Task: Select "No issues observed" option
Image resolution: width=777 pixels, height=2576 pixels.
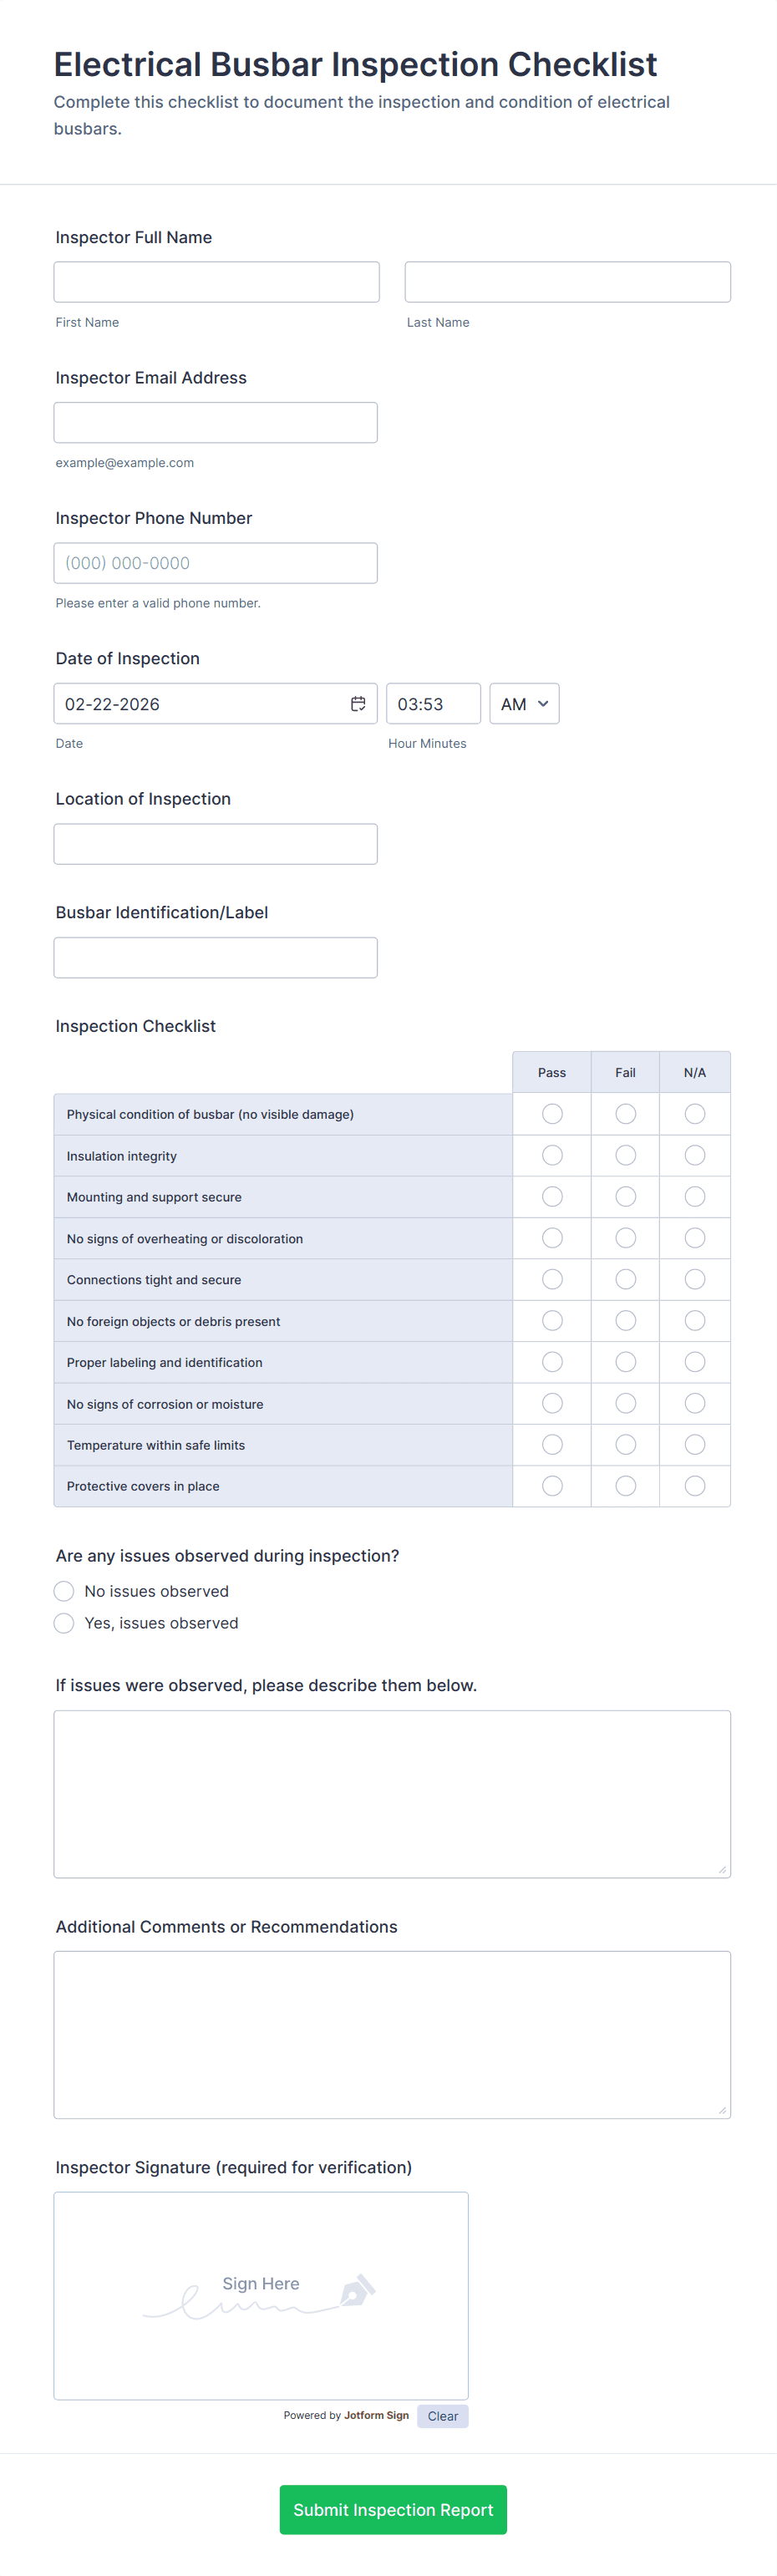Action: point(64,1591)
